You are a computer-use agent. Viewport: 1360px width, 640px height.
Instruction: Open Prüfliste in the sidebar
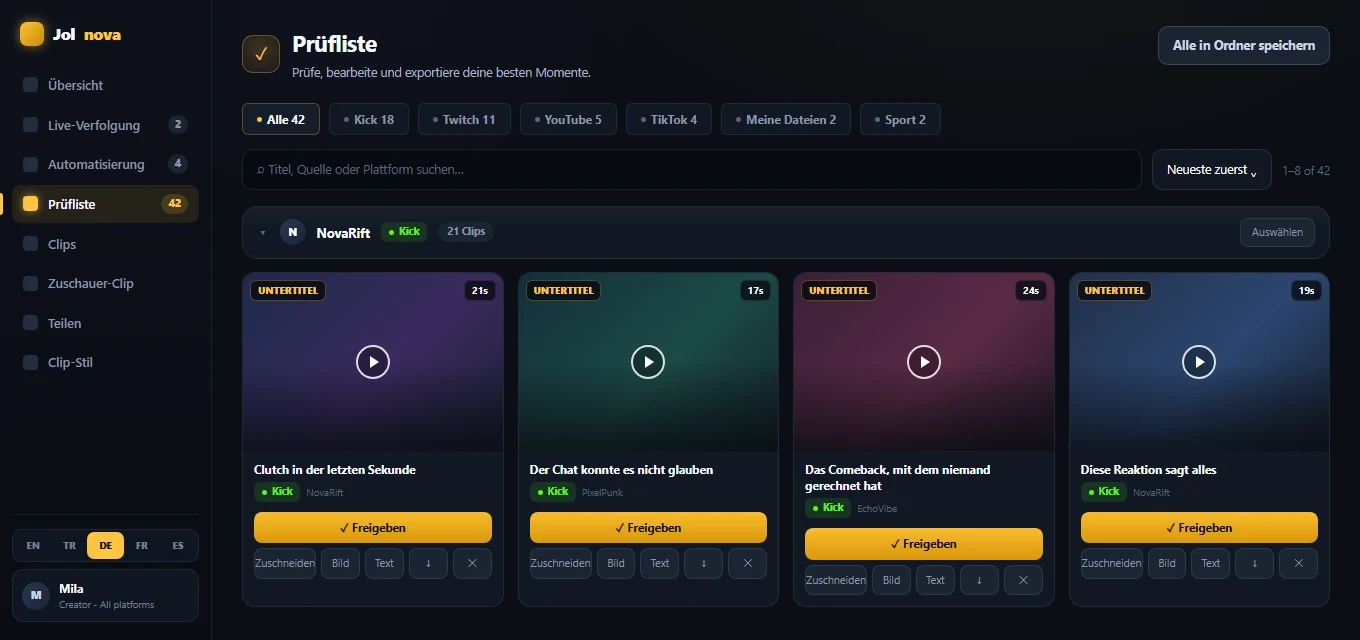(105, 204)
